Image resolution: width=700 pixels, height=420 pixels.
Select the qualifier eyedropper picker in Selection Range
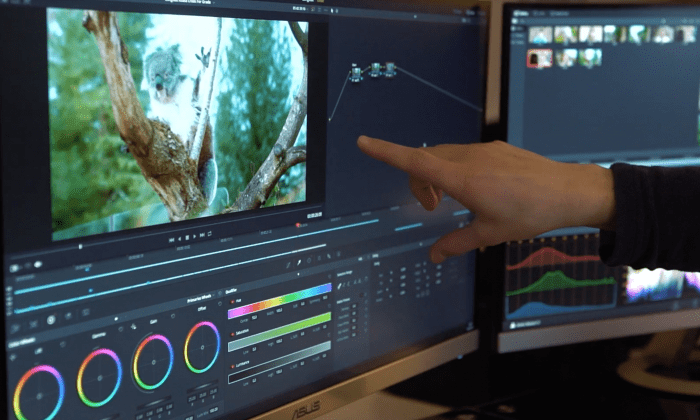(339, 286)
